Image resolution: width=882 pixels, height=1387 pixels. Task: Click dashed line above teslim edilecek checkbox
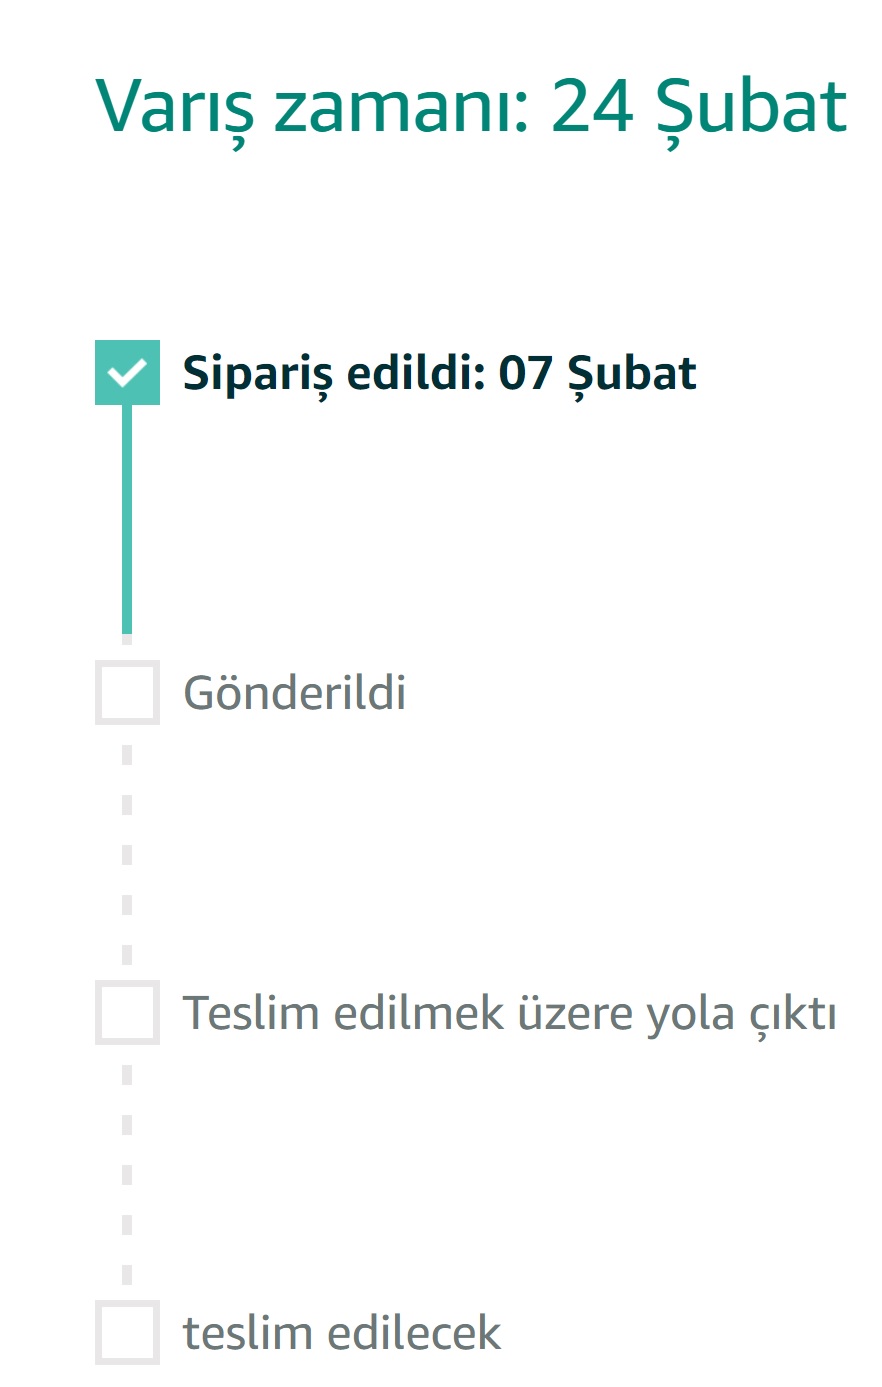127,1173
